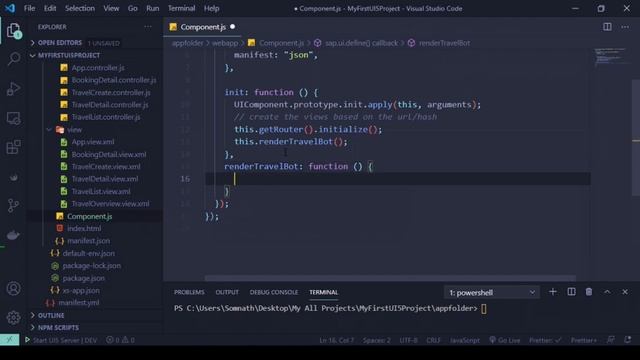
Task: Kill terminal with trash icon
Action: click(589, 292)
